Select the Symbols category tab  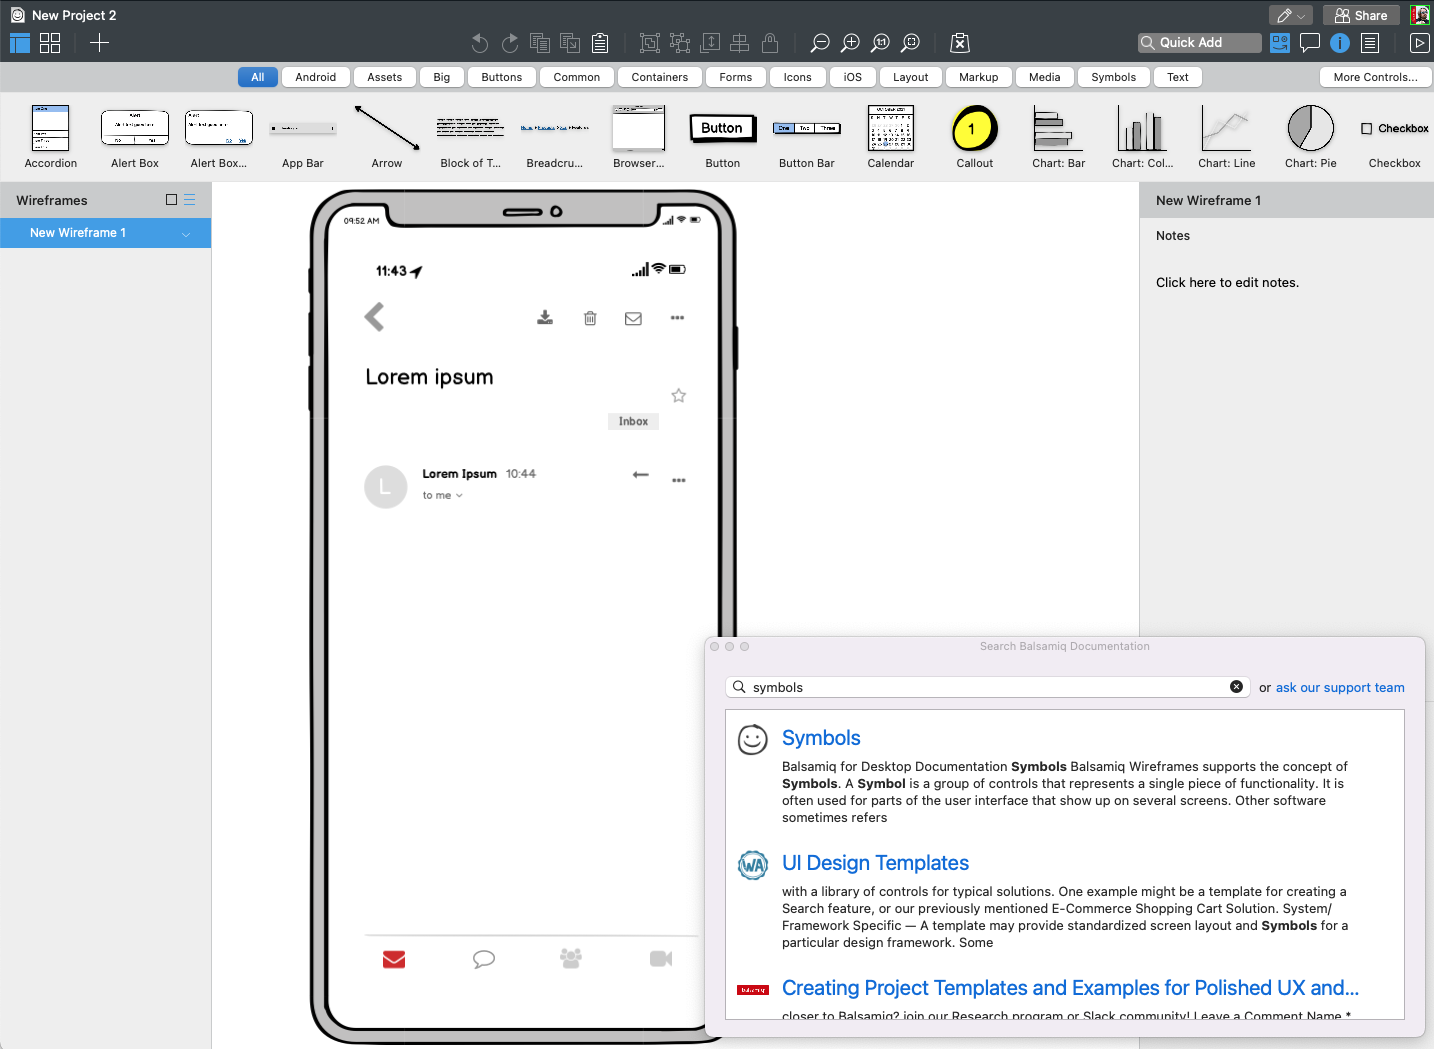(1113, 77)
